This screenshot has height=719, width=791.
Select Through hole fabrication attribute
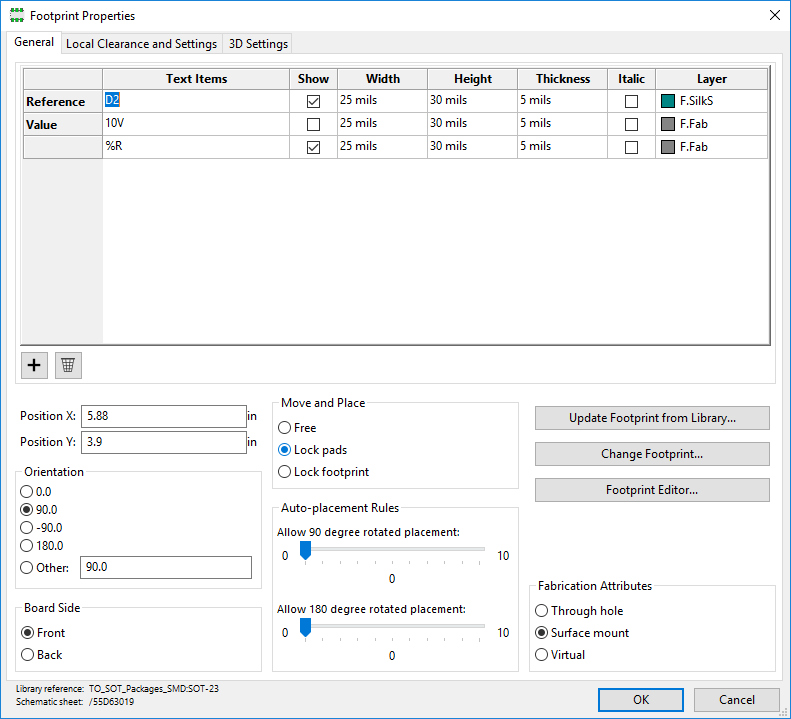coord(542,611)
